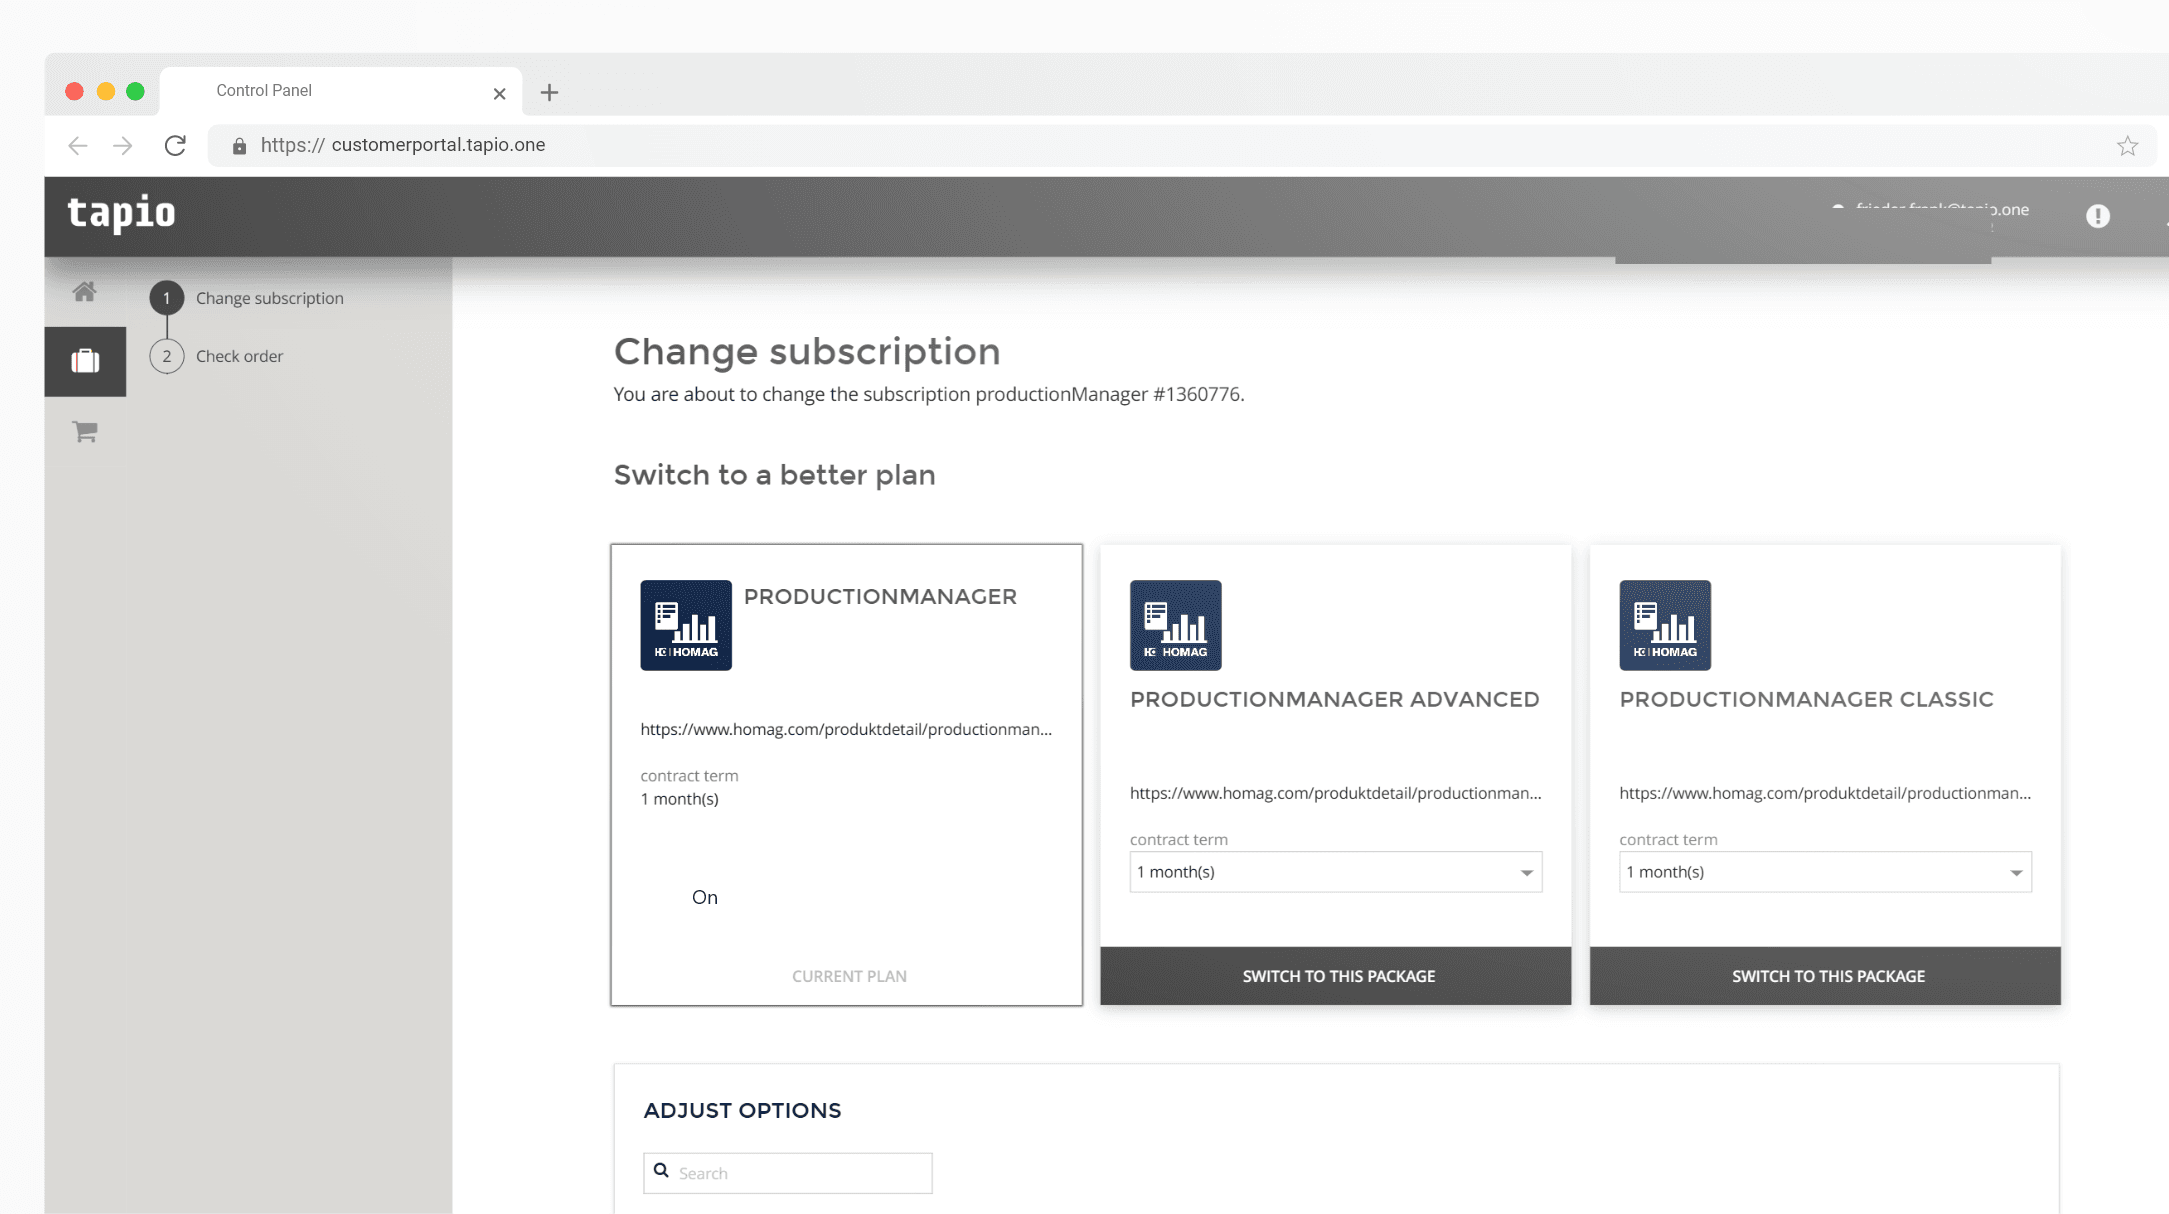Screen dimensions: 2169x1214
Task: Click the PRODUCTIONMANAGER CLASSIC title
Action: (1807, 699)
